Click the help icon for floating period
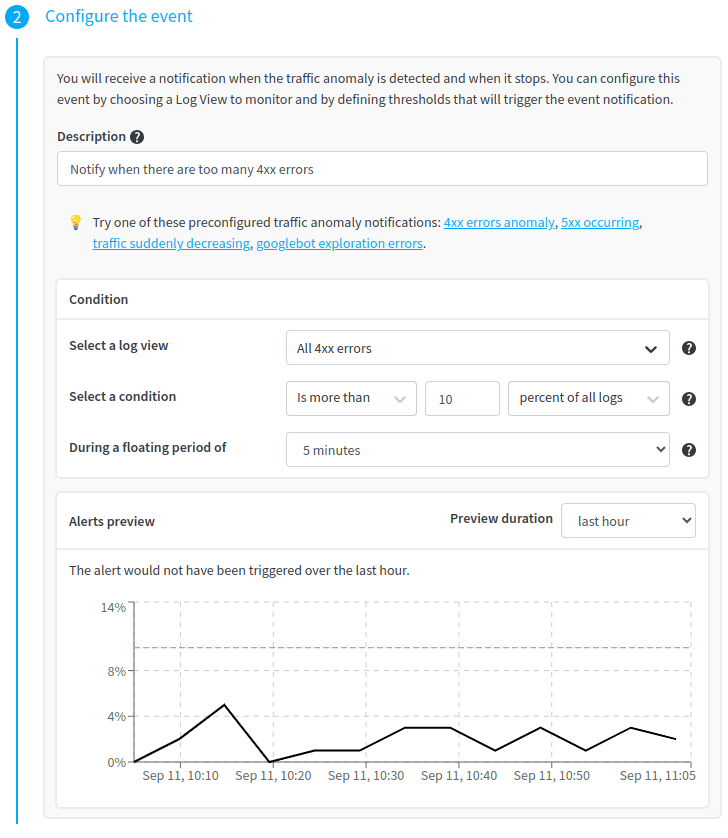Image resolution: width=728 pixels, height=838 pixels. pyautogui.click(x=688, y=450)
